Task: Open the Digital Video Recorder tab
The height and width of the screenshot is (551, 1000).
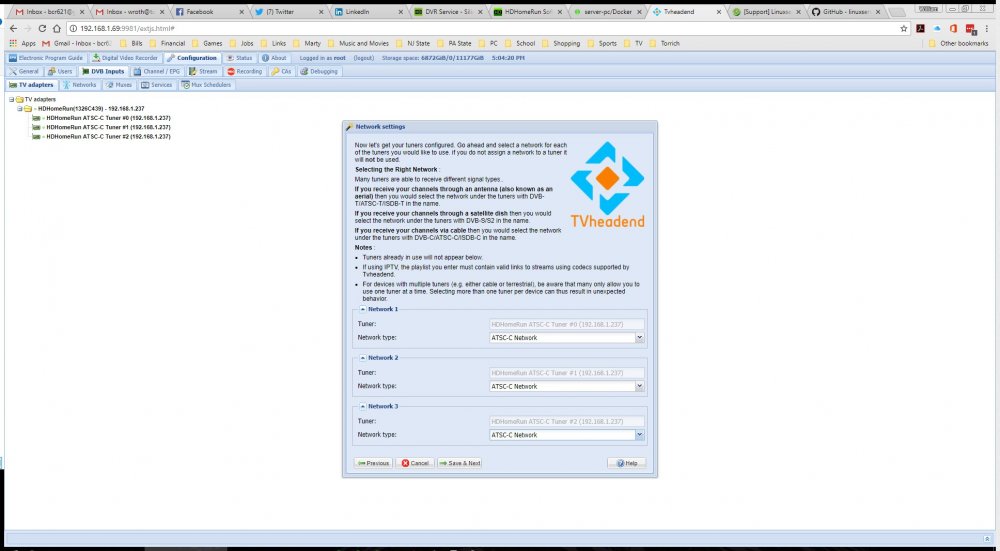Action: pyautogui.click(x=125, y=58)
